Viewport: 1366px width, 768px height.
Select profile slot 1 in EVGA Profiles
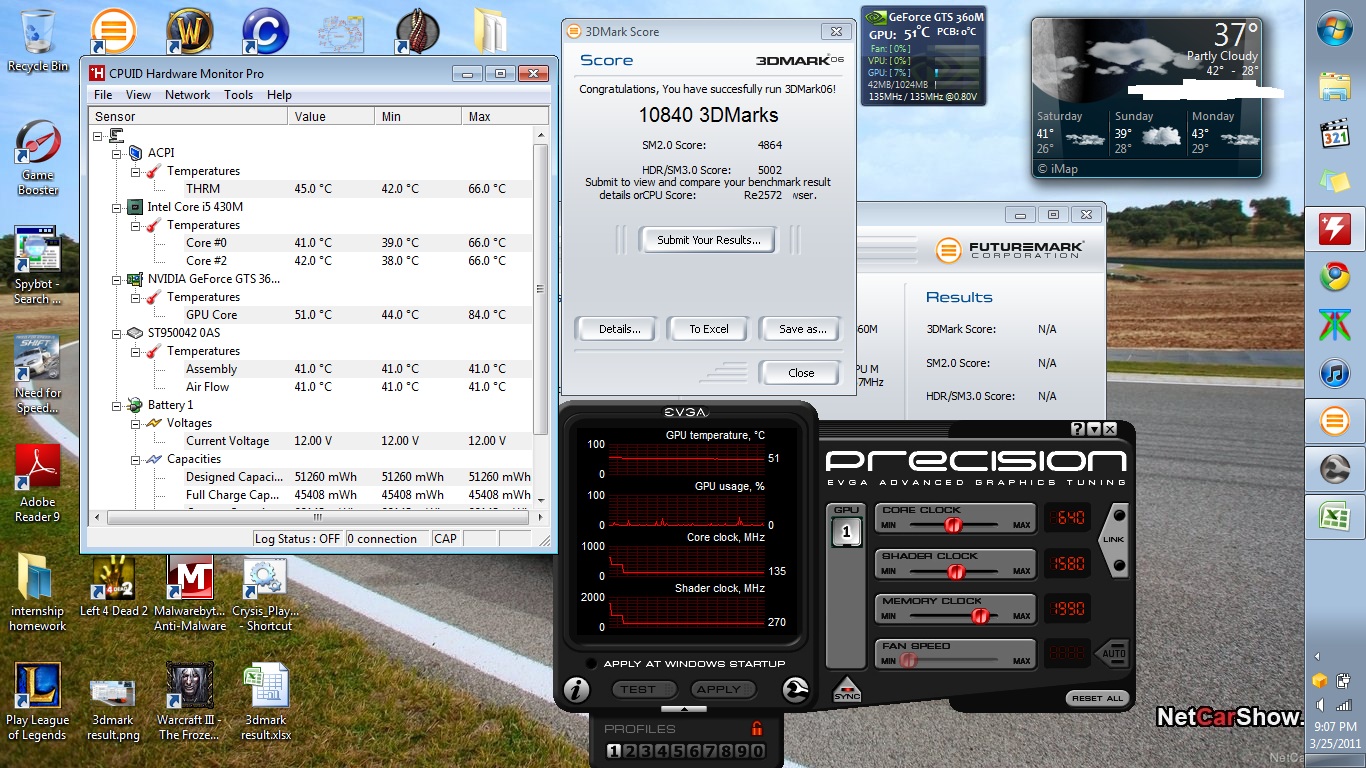tap(614, 751)
